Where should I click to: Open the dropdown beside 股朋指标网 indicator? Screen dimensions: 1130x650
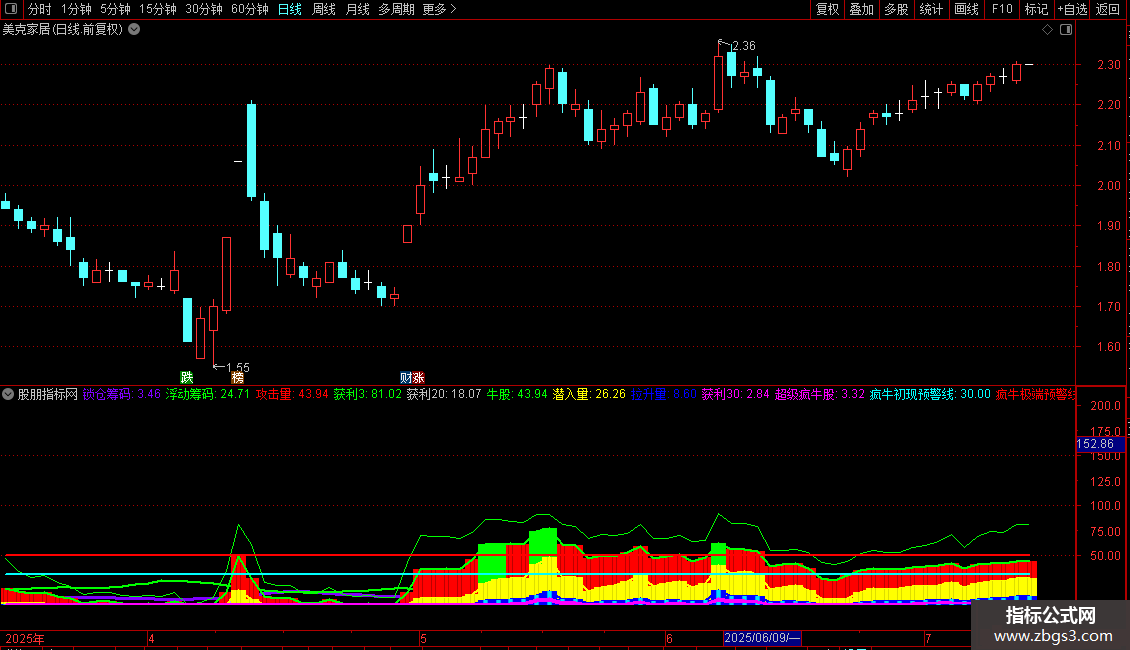8,394
